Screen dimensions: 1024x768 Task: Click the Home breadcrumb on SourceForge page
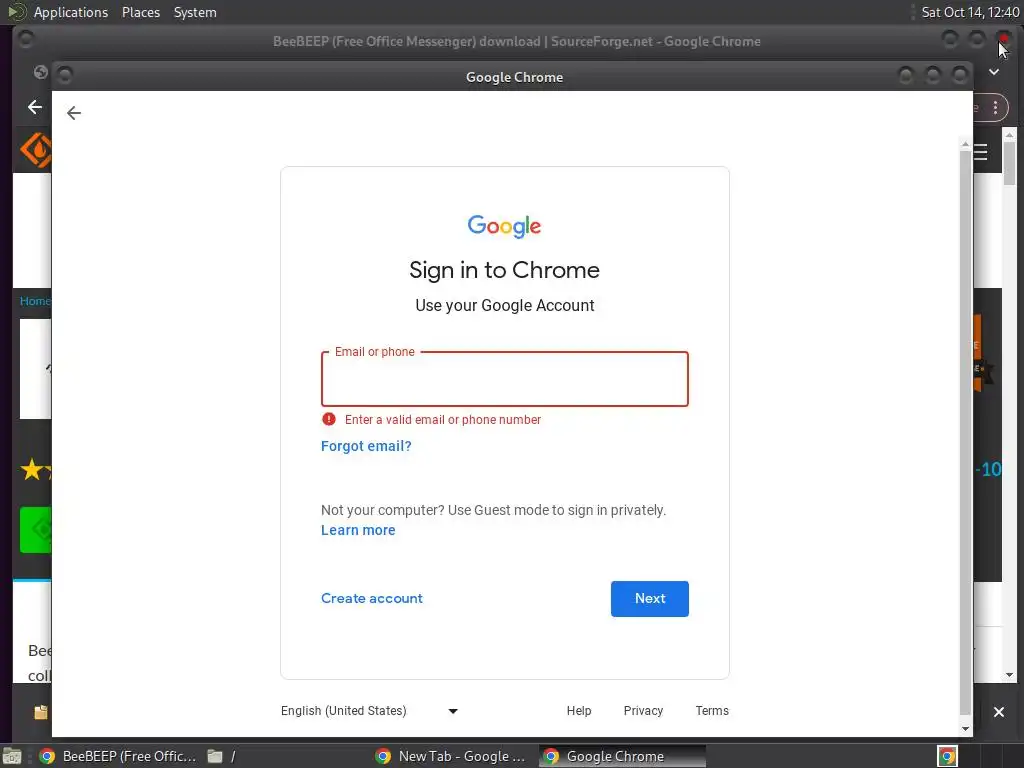[35, 301]
